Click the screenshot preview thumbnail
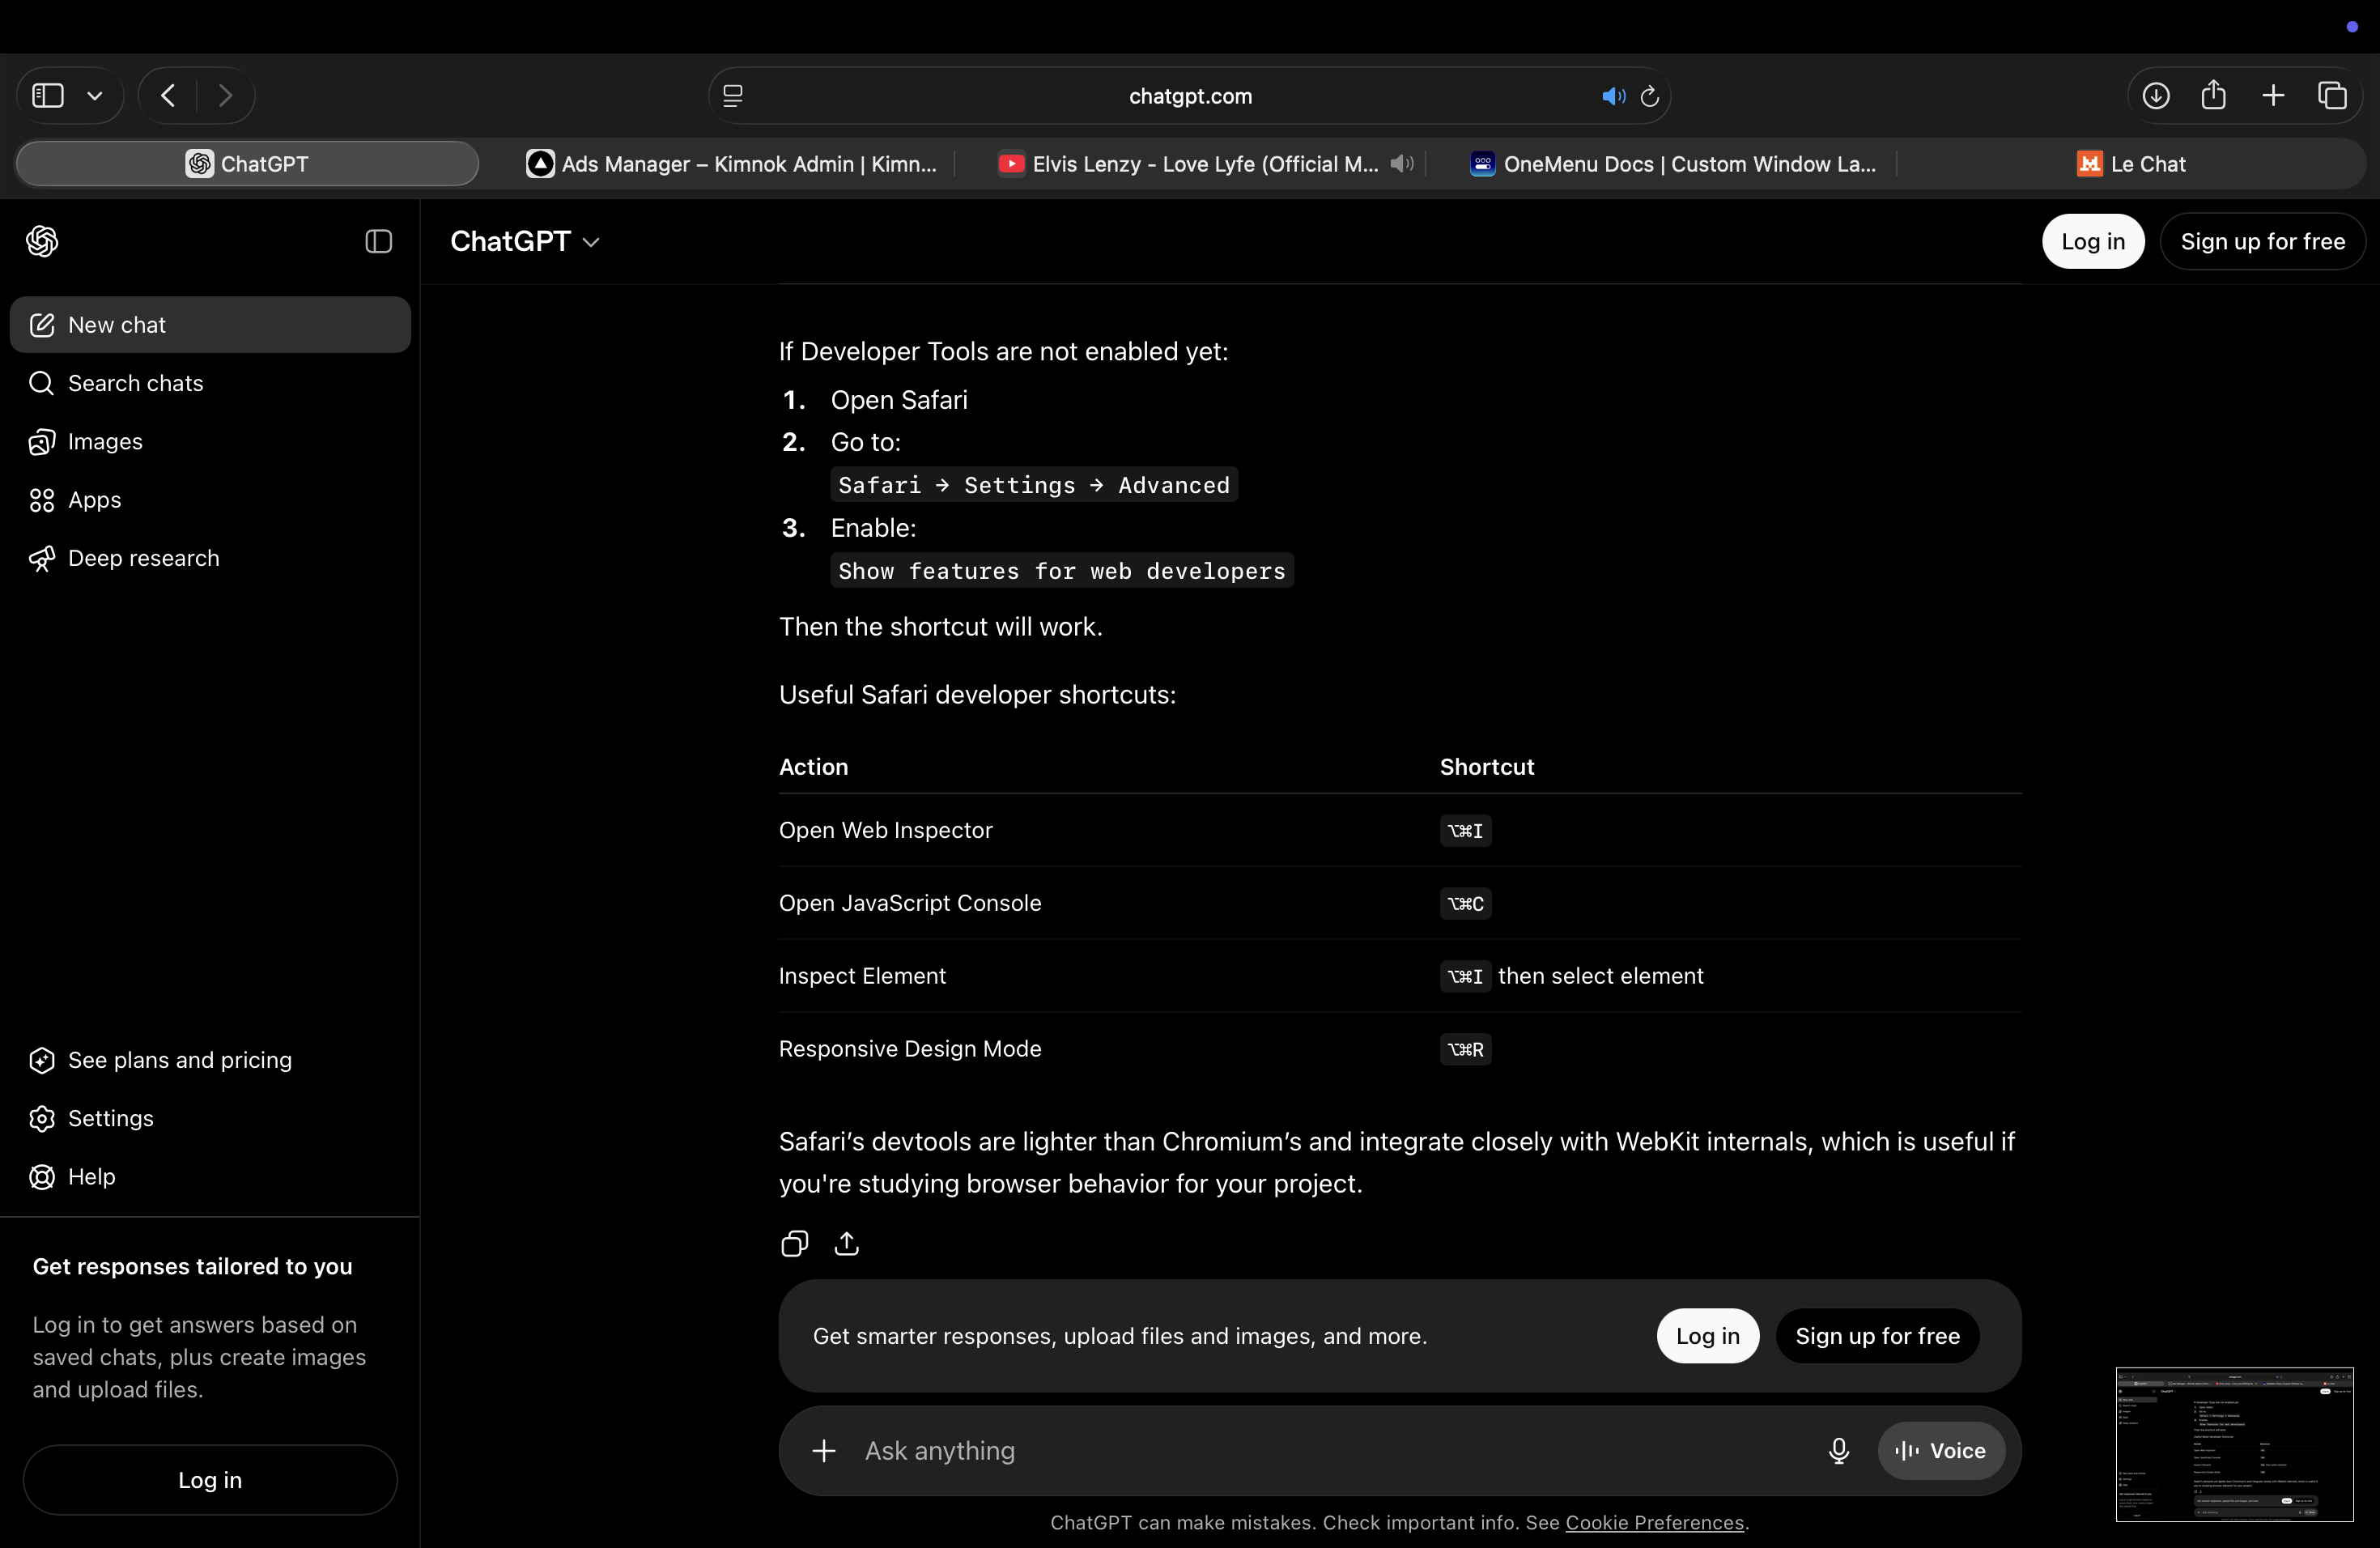 [x=2234, y=1444]
